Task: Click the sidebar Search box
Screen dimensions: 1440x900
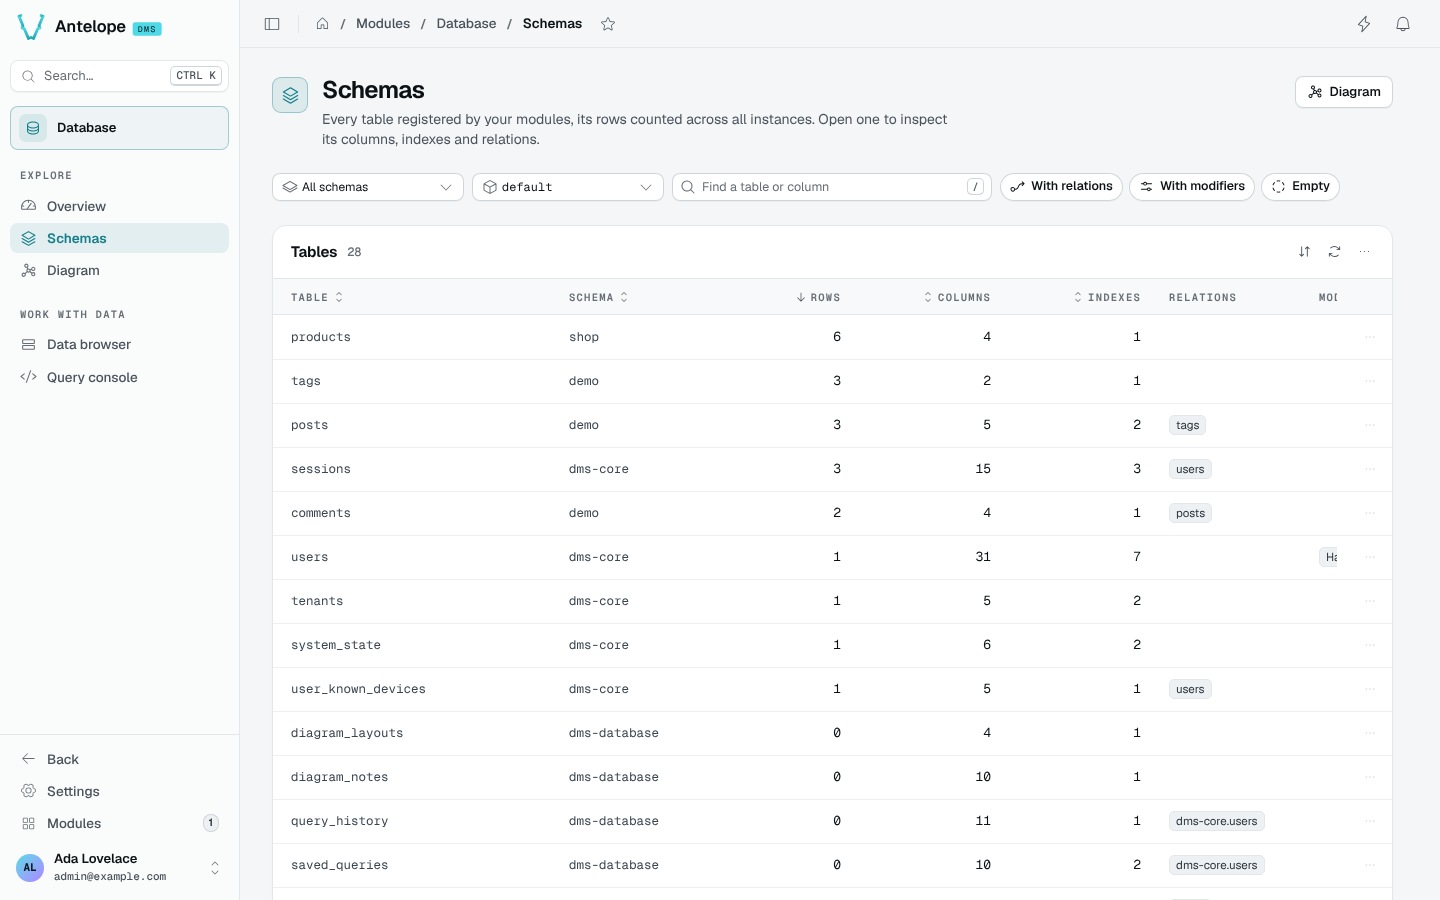Action: (119, 76)
